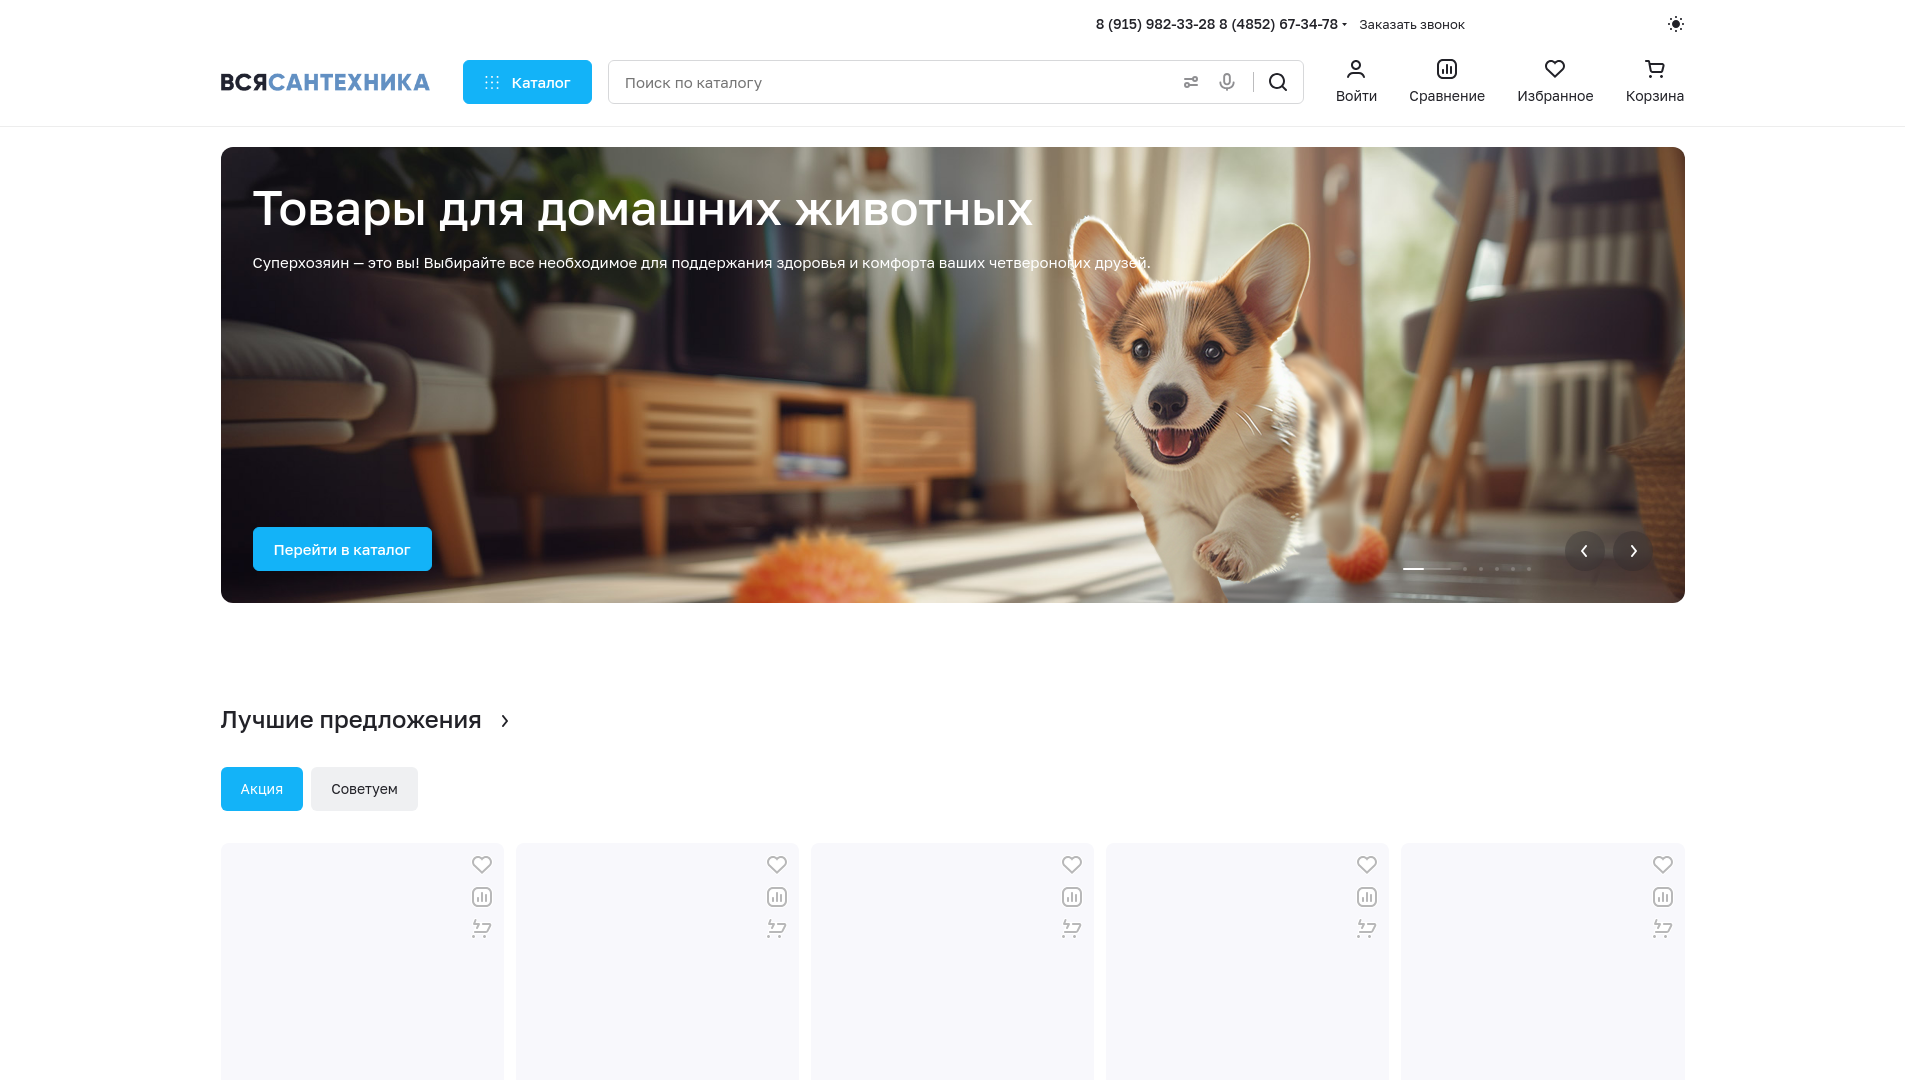
Task: Click Перейти в каталог banner button
Action: pos(342,549)
